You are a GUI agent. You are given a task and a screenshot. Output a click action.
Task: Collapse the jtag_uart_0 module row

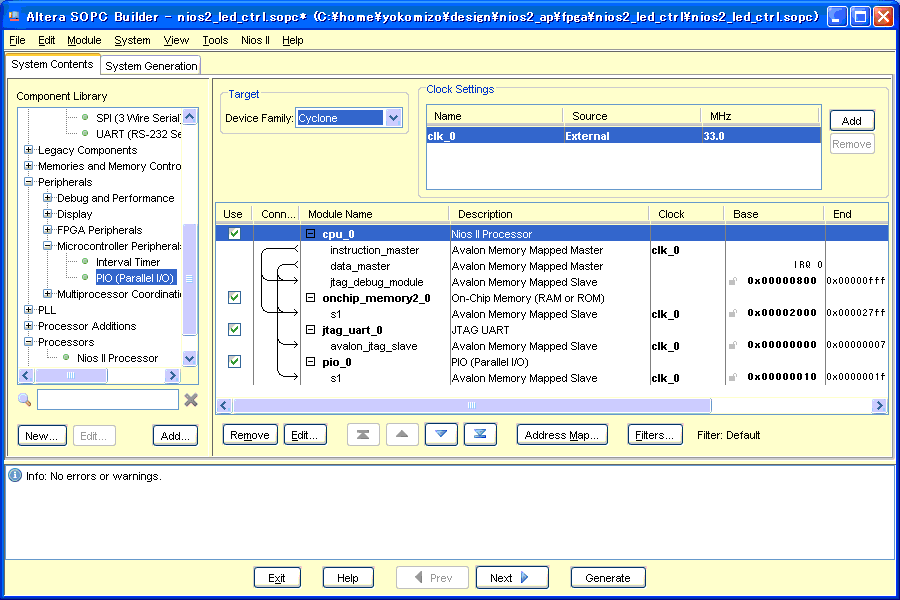(x=311, y=330)
